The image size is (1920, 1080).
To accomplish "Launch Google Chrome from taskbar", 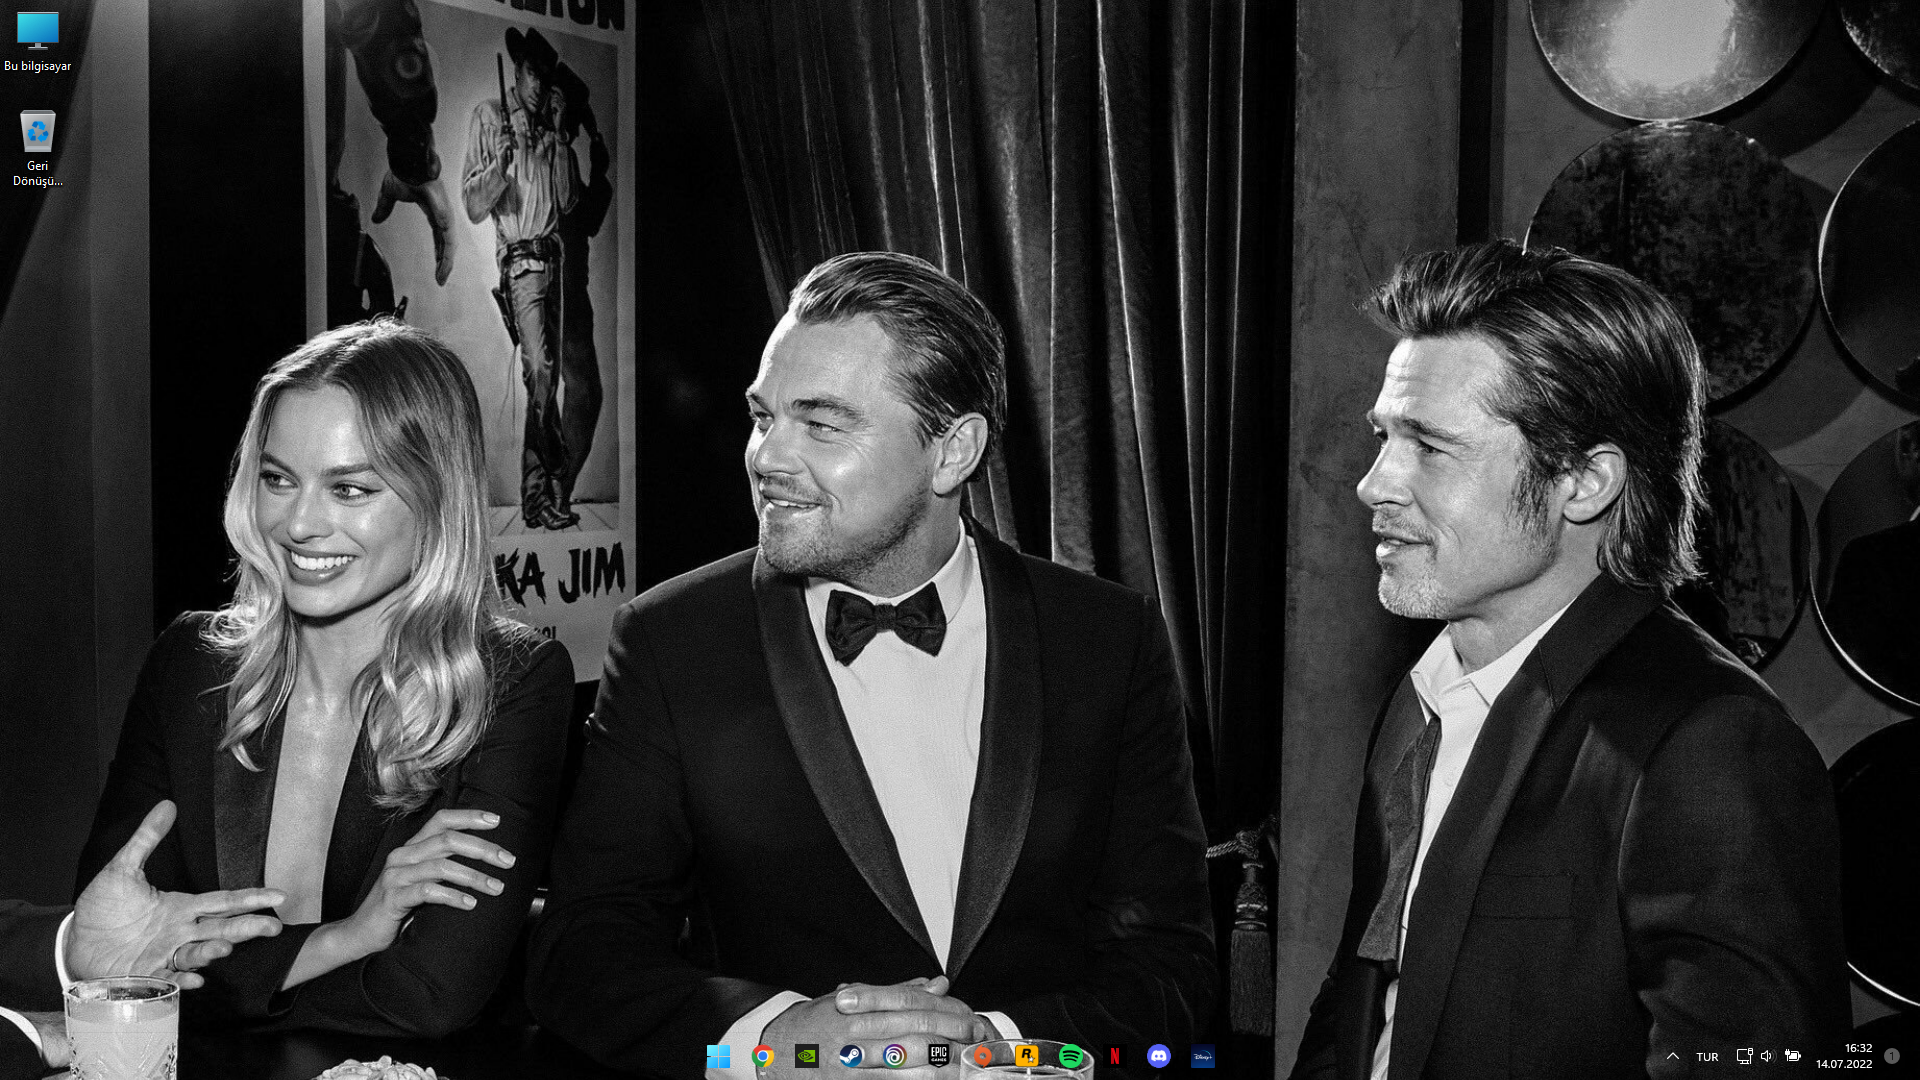I will tap(763, 1056).
